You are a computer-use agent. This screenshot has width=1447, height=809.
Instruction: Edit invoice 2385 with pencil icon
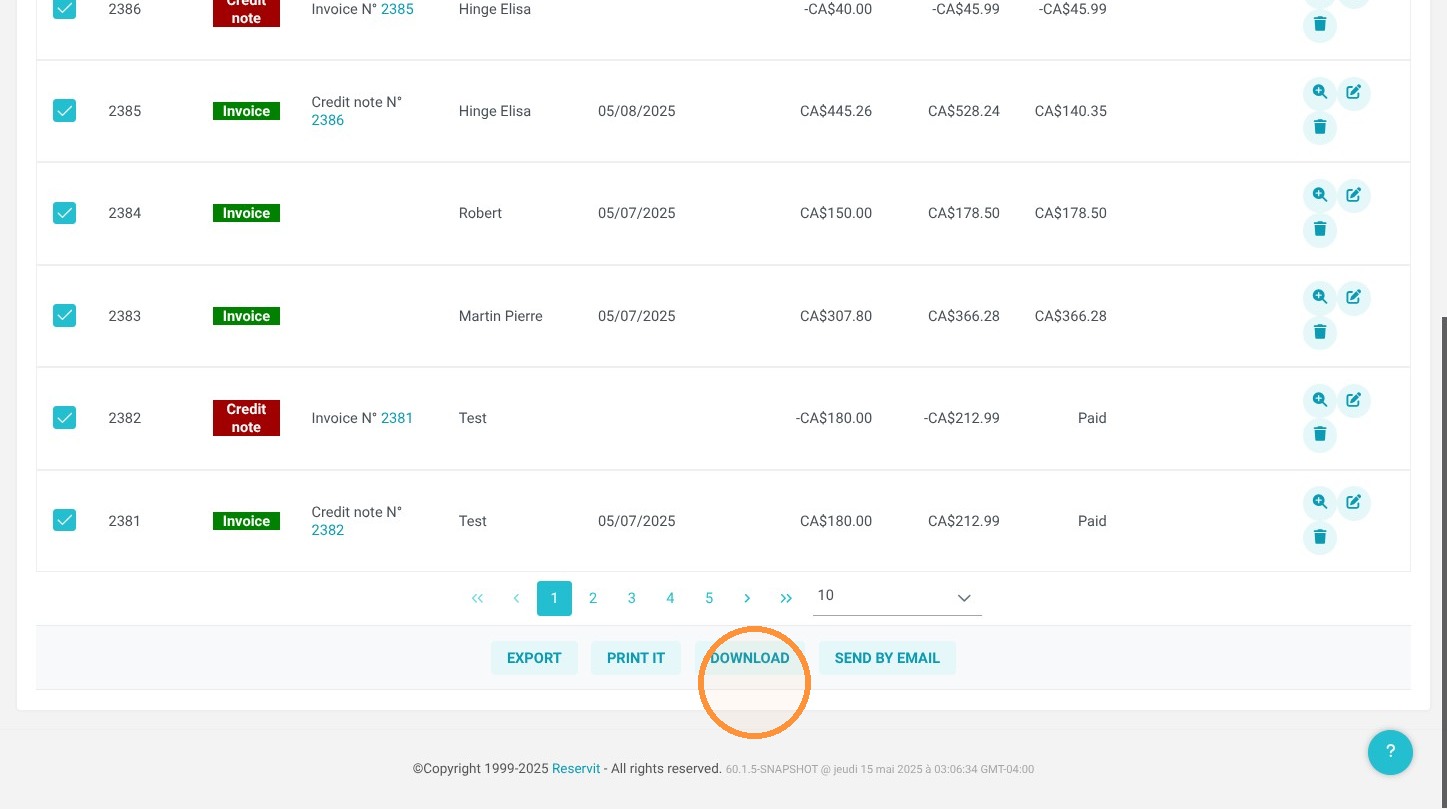[x=1354, y=93]
